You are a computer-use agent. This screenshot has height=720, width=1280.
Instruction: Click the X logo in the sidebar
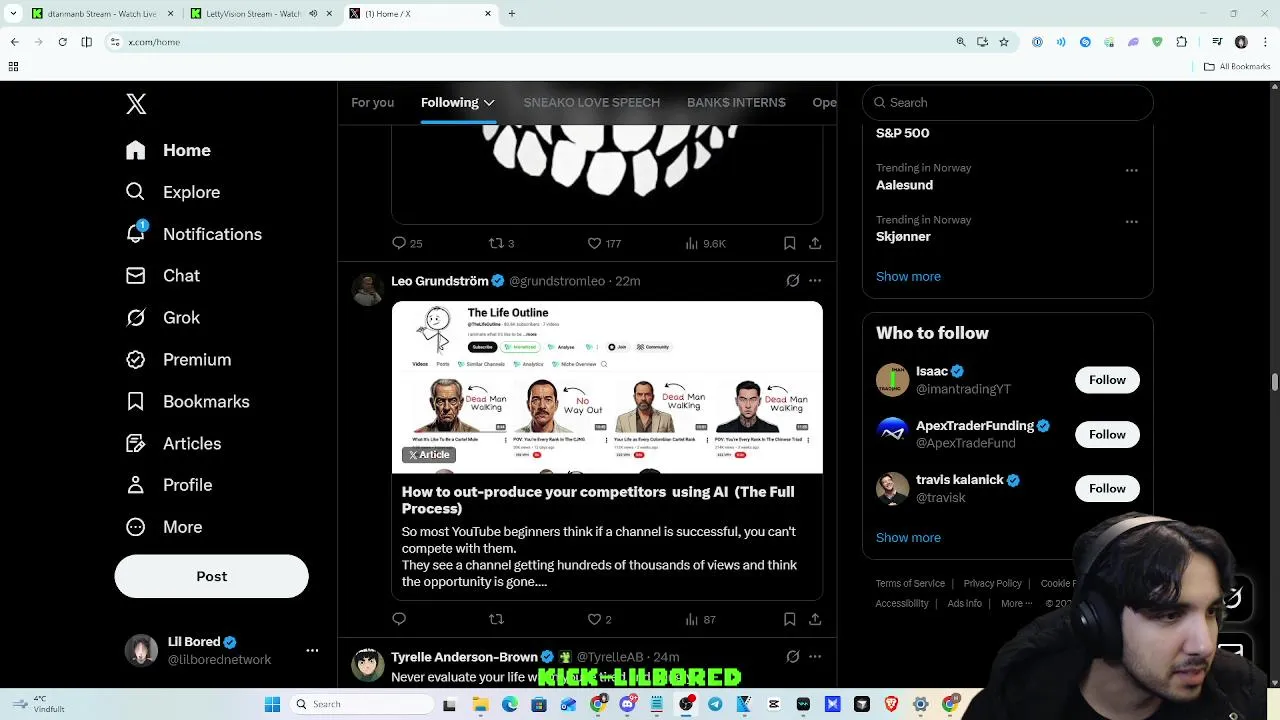point(136,104)
